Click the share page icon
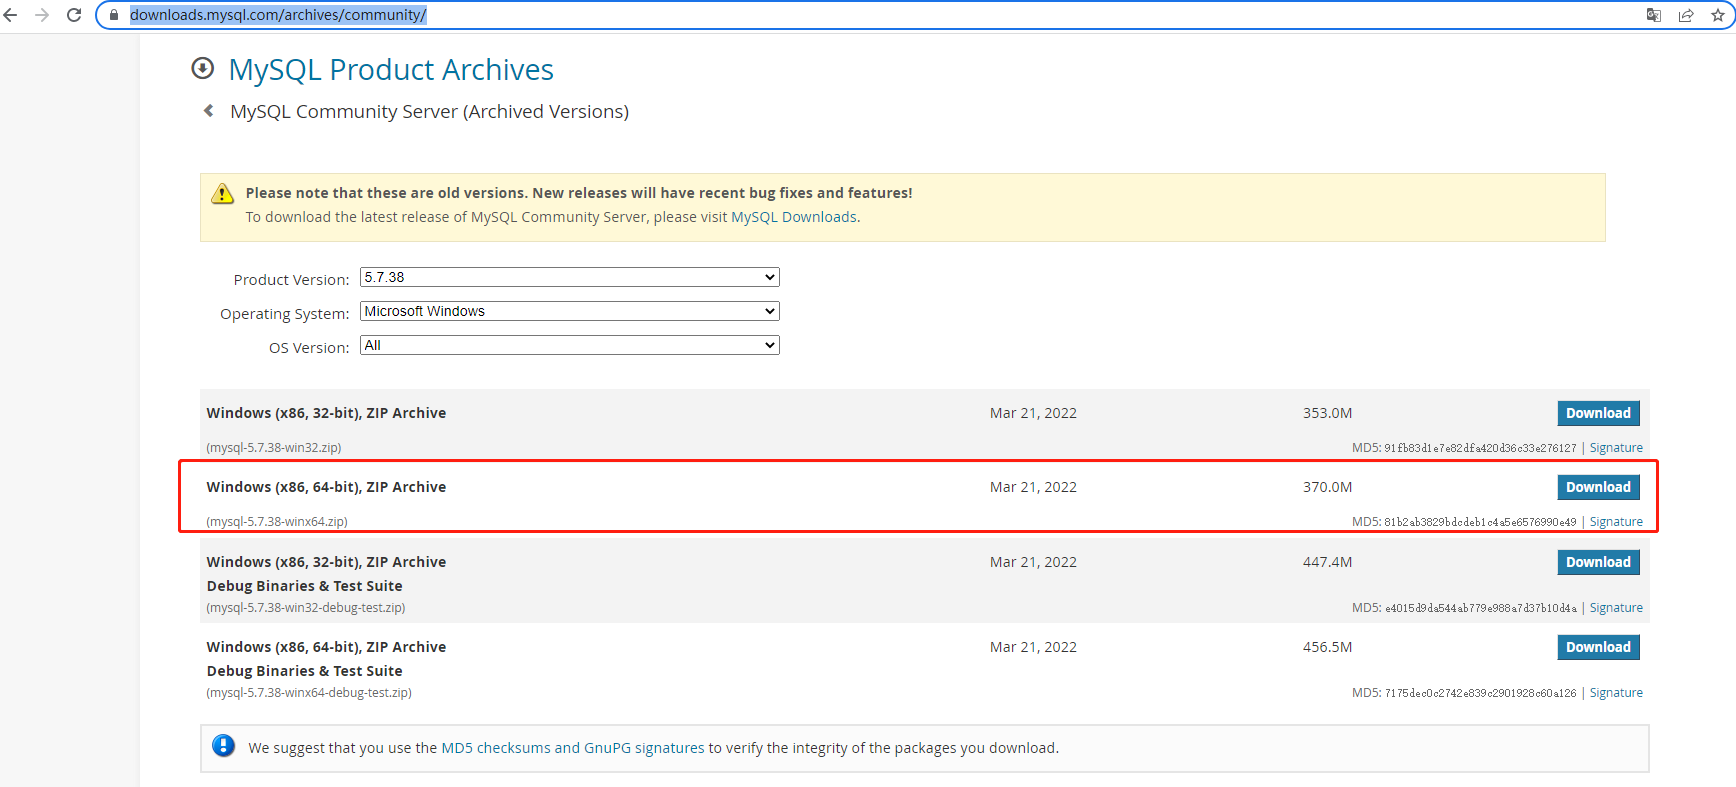The width and height of the screenshot is (1736, 787). (1686, 15)
